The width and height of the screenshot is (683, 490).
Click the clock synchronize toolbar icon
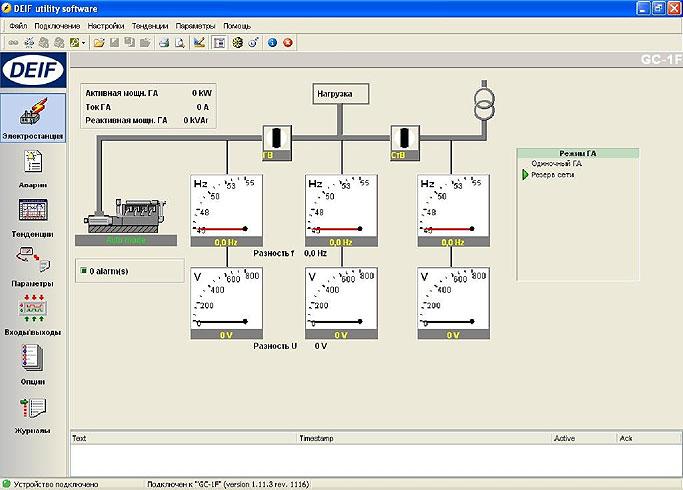pyautogui.click(x=254, y=43)
